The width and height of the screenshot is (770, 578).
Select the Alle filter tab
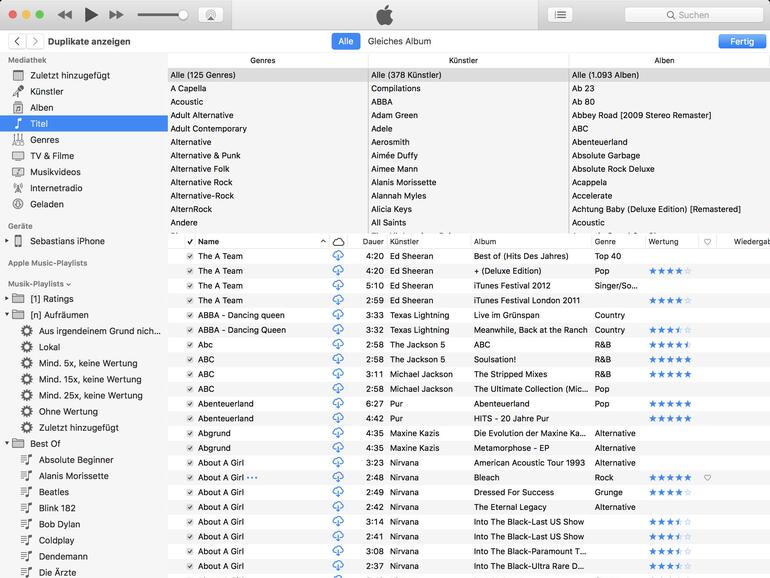(346, 42)
